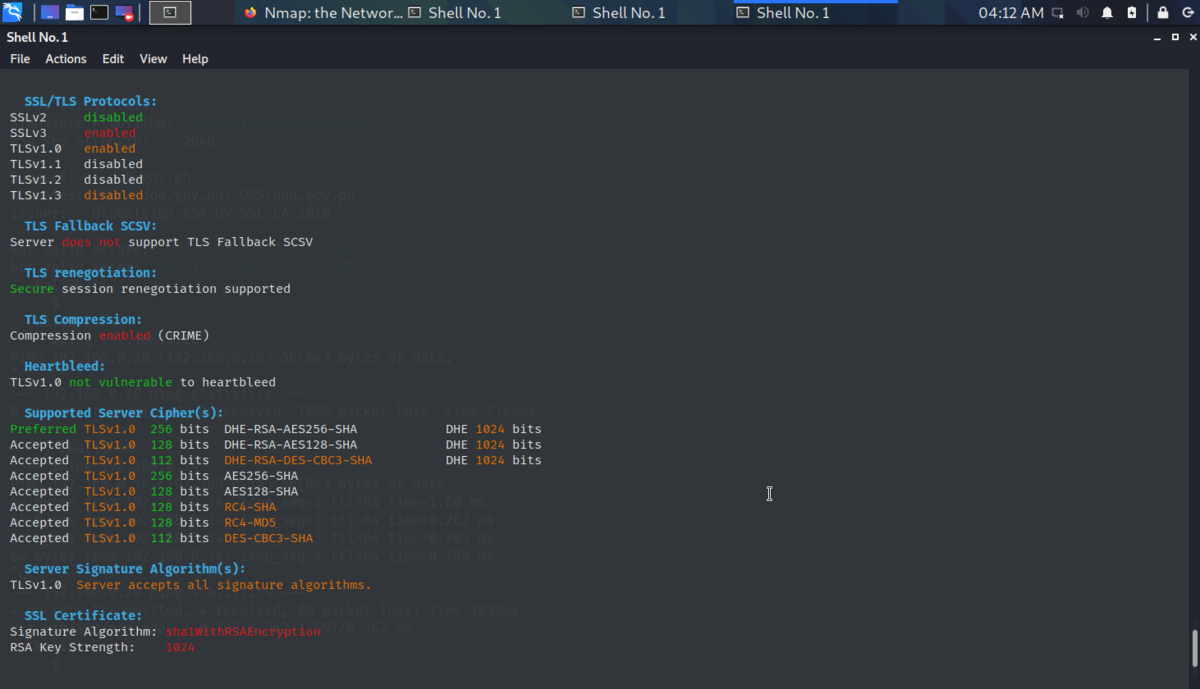Screen dimensions: 1200x689
Task: Click 'TLSv1.0 not vulnerable to heartbleed' line
Action: [x=143, y=382]
